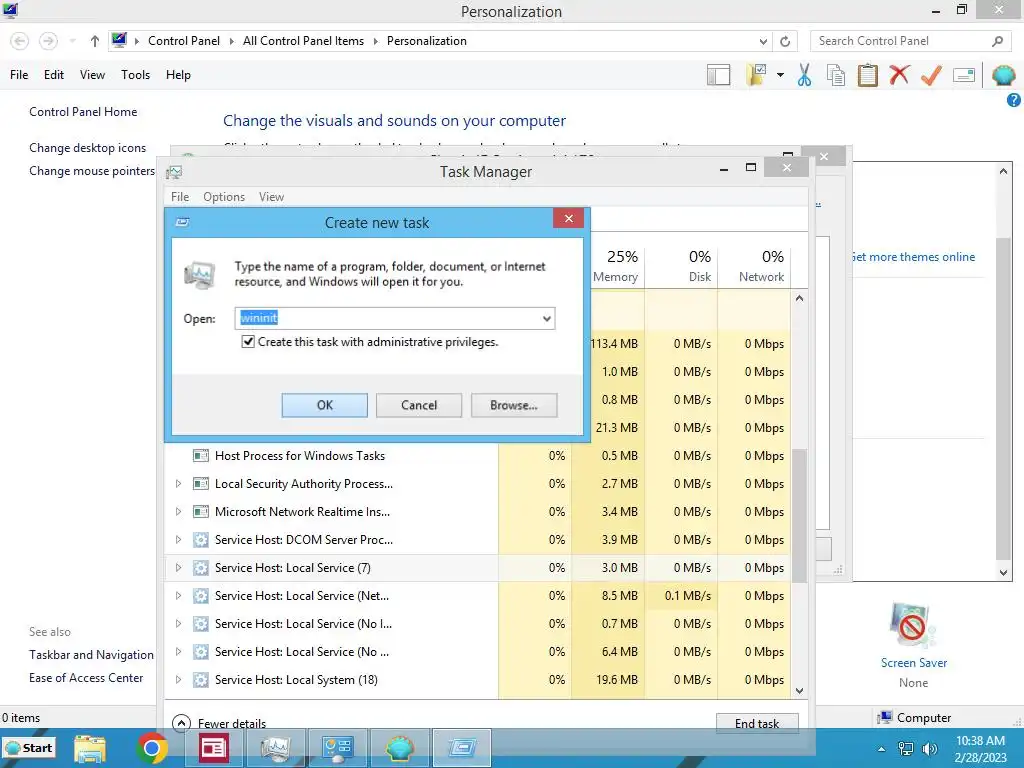
Task: Click the Task Manager list scroll down arrow
Action: 799,691
